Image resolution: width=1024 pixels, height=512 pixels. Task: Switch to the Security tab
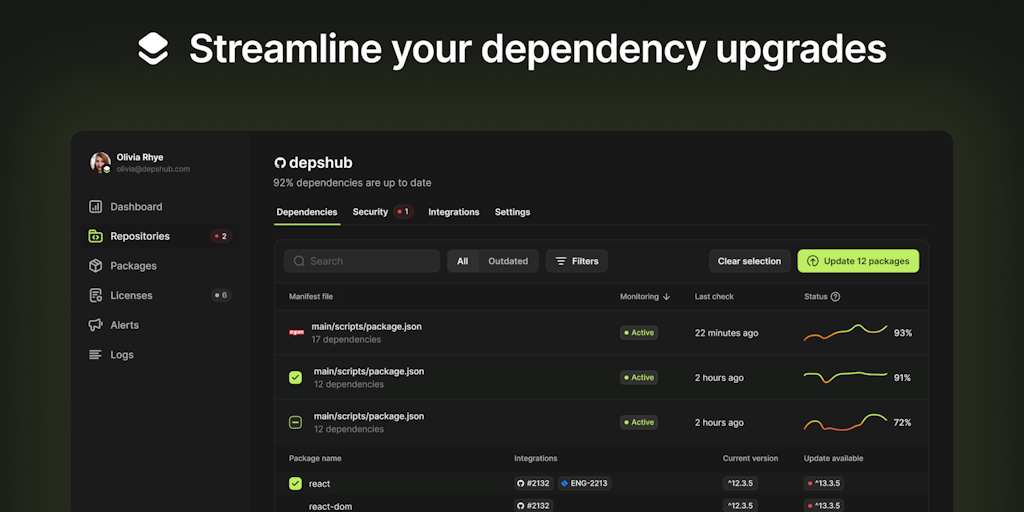[x=370, y=212]
